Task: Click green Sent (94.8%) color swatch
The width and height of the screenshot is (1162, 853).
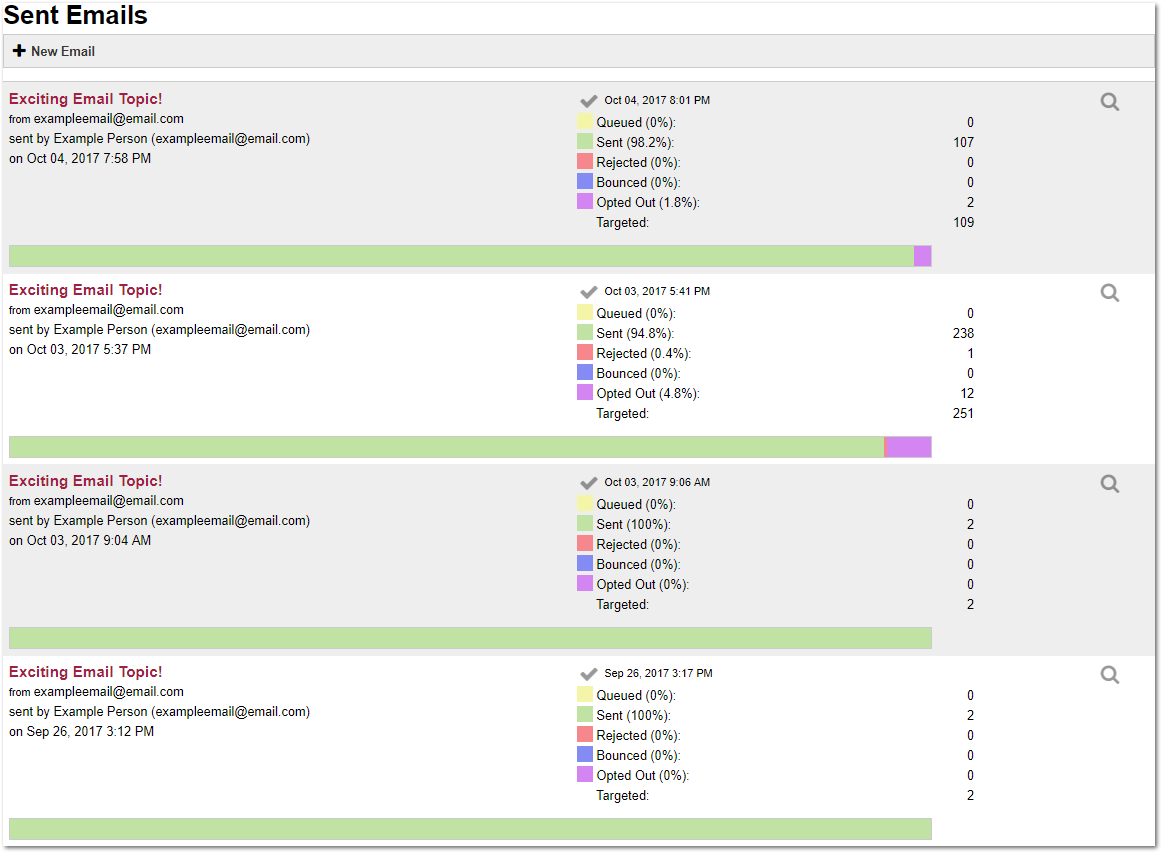Action: (x=585, y=333)
